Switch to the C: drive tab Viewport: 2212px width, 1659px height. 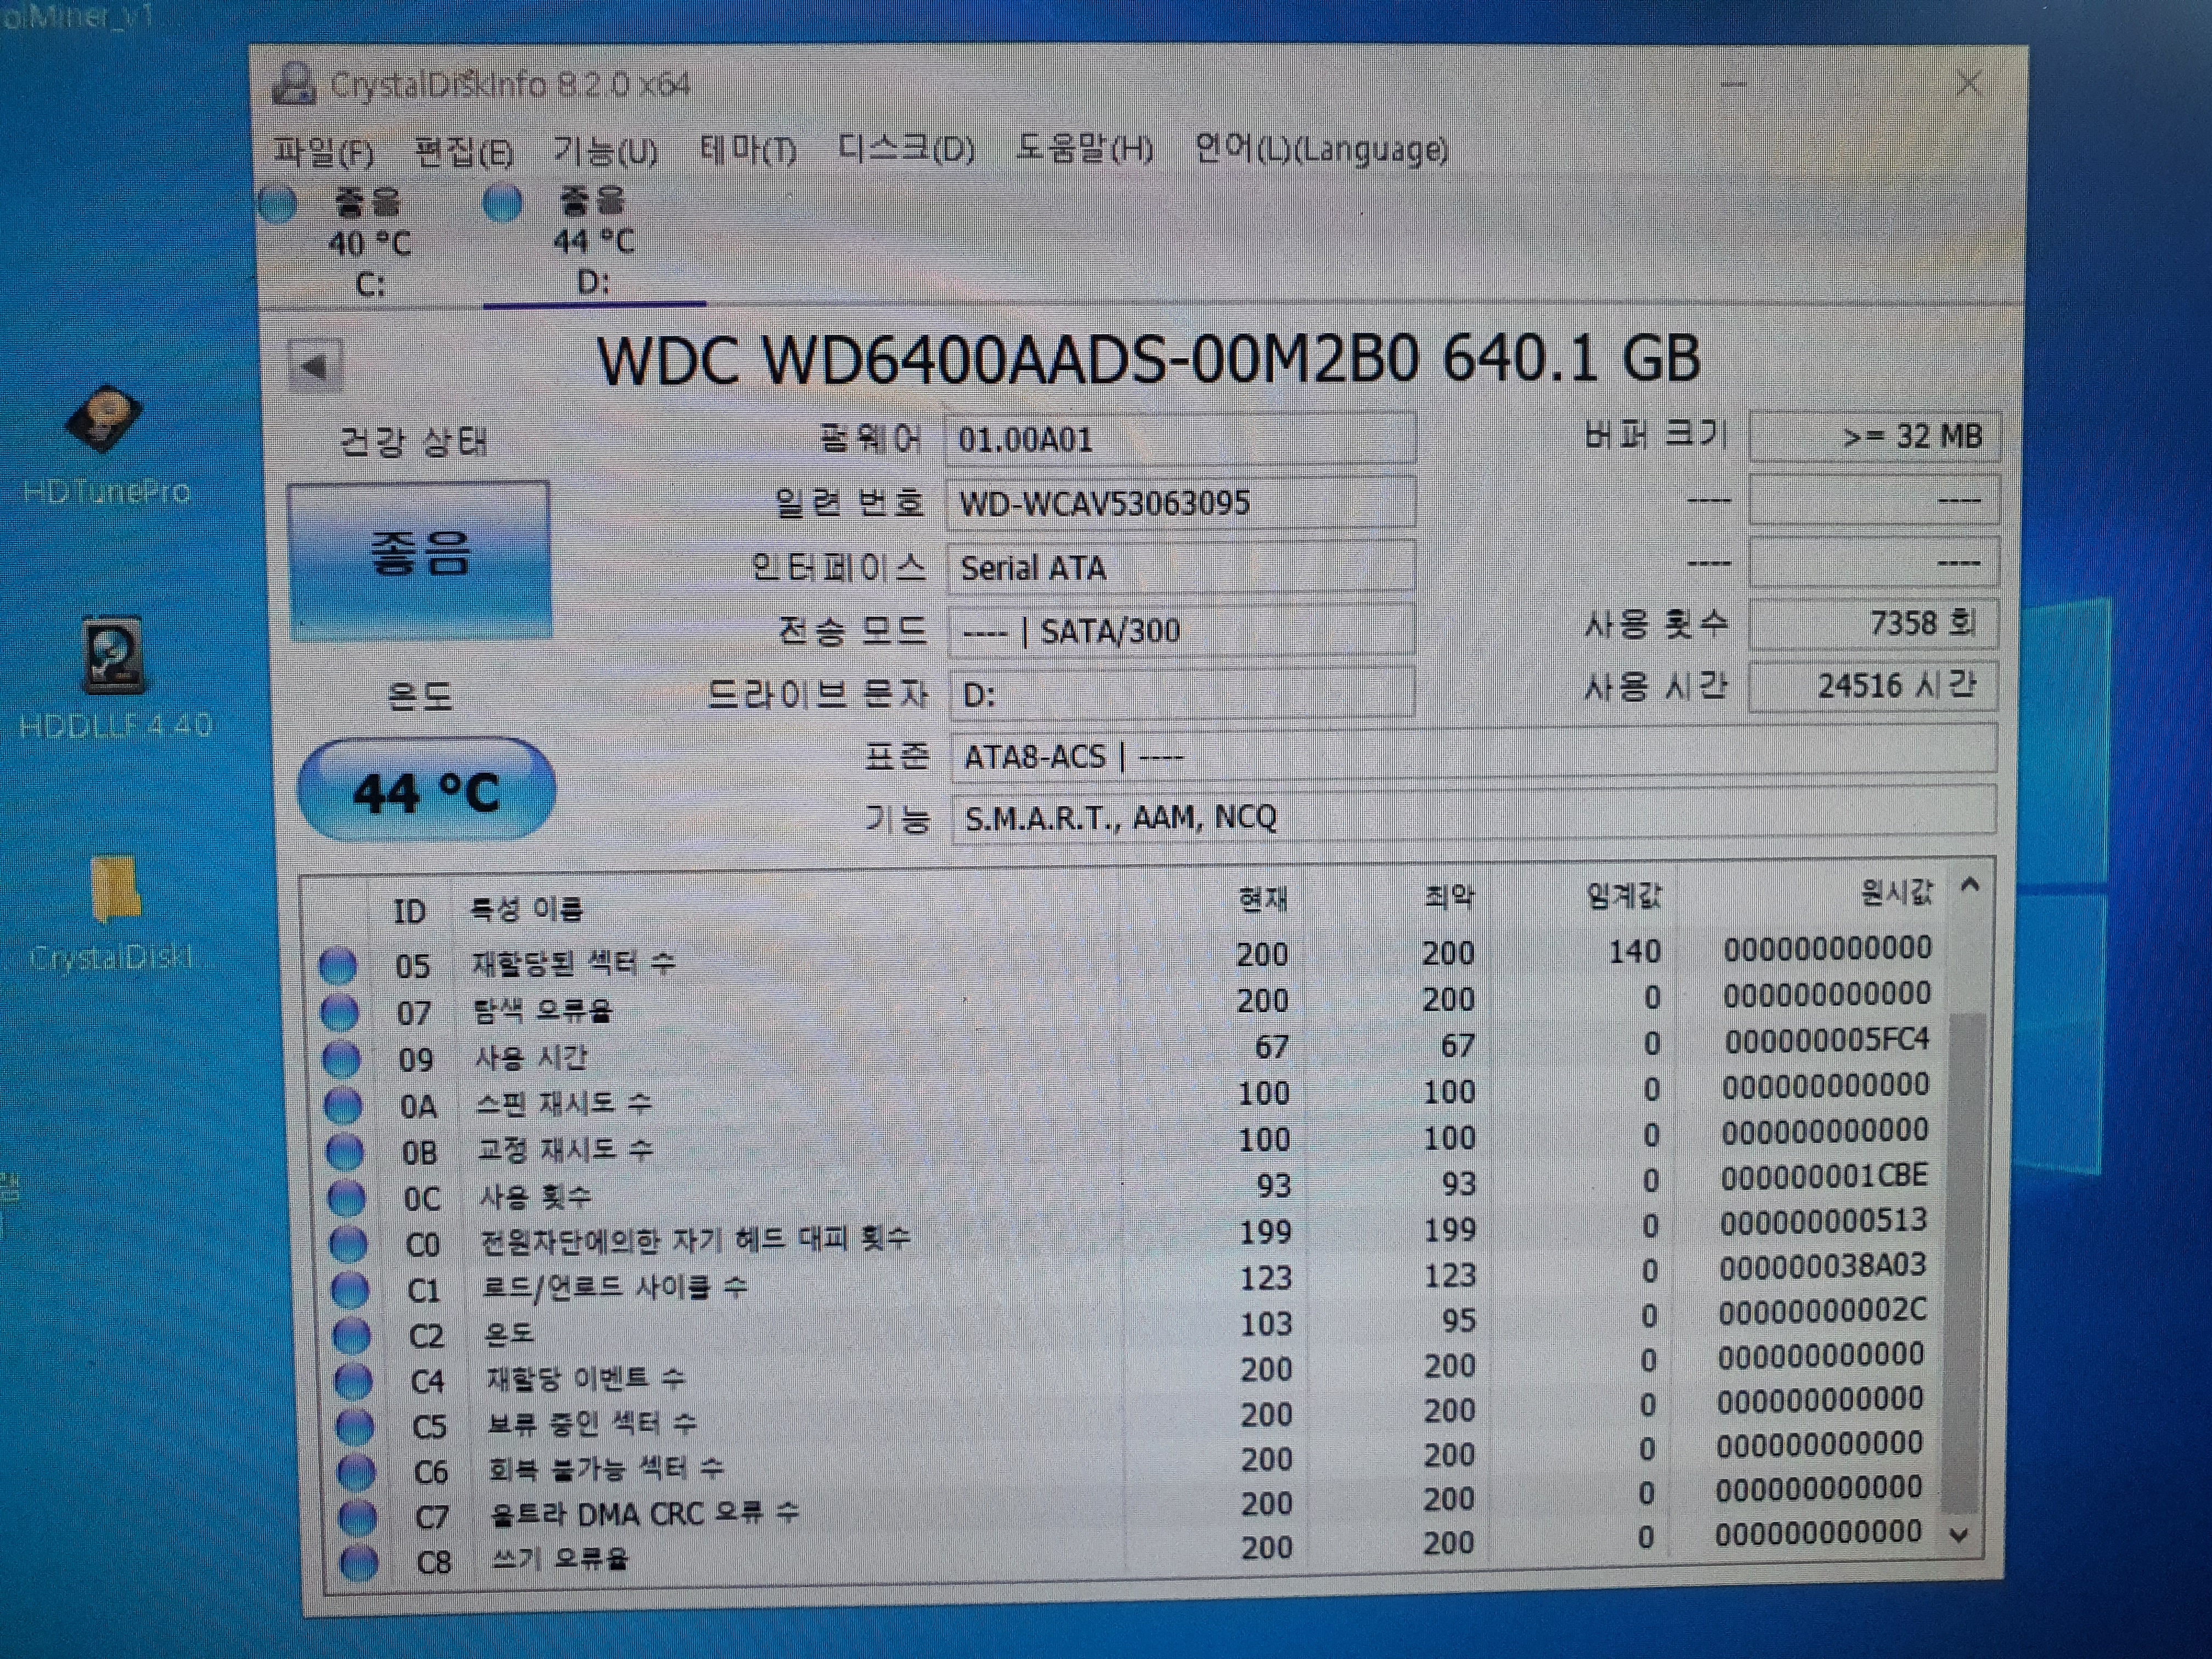[370, 244]
